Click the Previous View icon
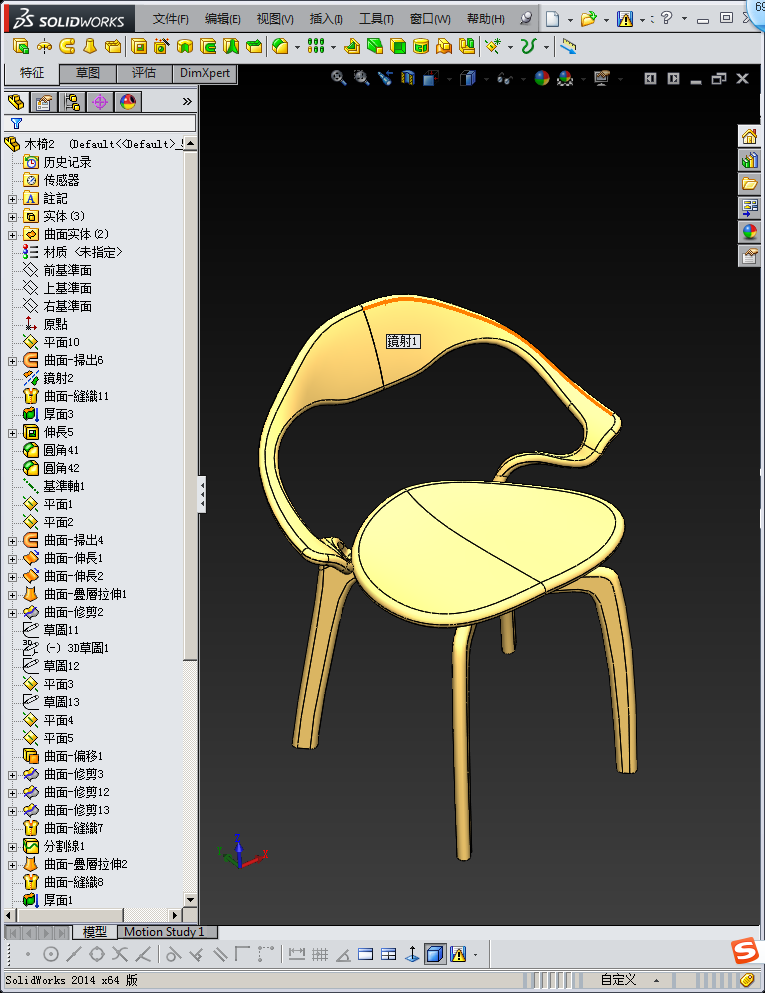Viewport: 765px width, 993px height. coord(385,78)
